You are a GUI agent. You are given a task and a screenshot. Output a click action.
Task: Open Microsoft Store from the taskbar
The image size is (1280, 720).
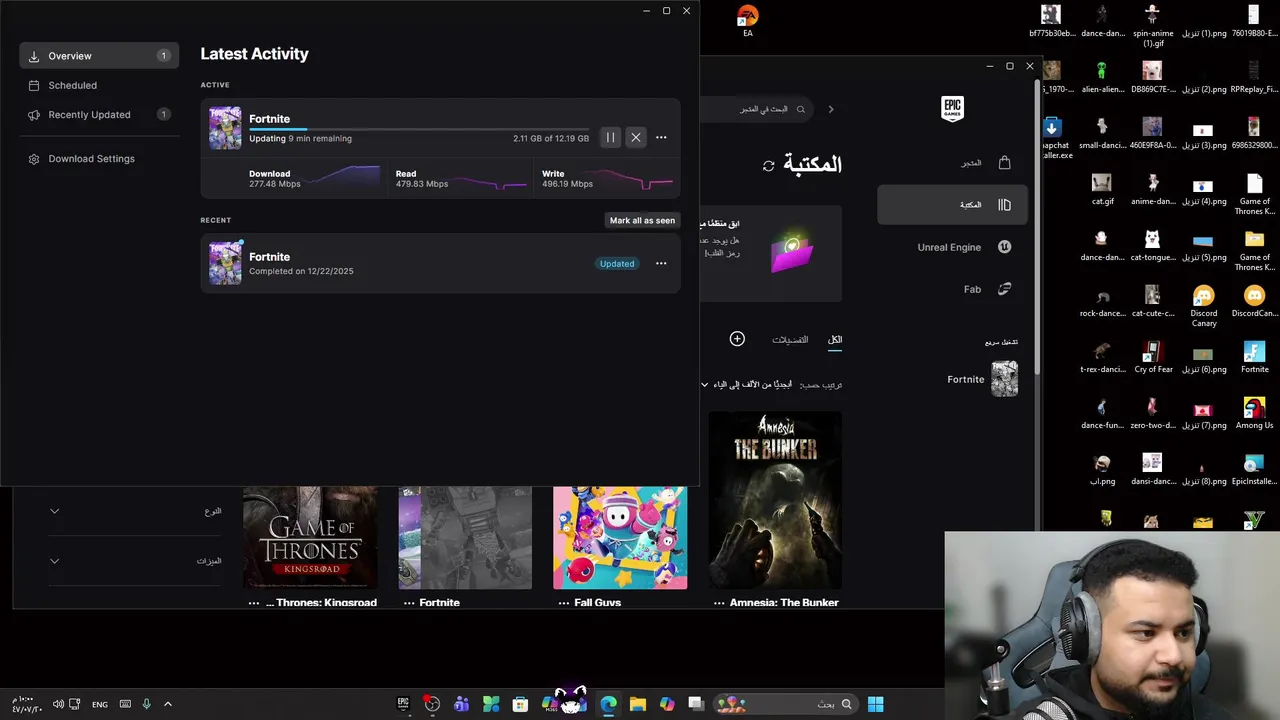tap(520, 704)
